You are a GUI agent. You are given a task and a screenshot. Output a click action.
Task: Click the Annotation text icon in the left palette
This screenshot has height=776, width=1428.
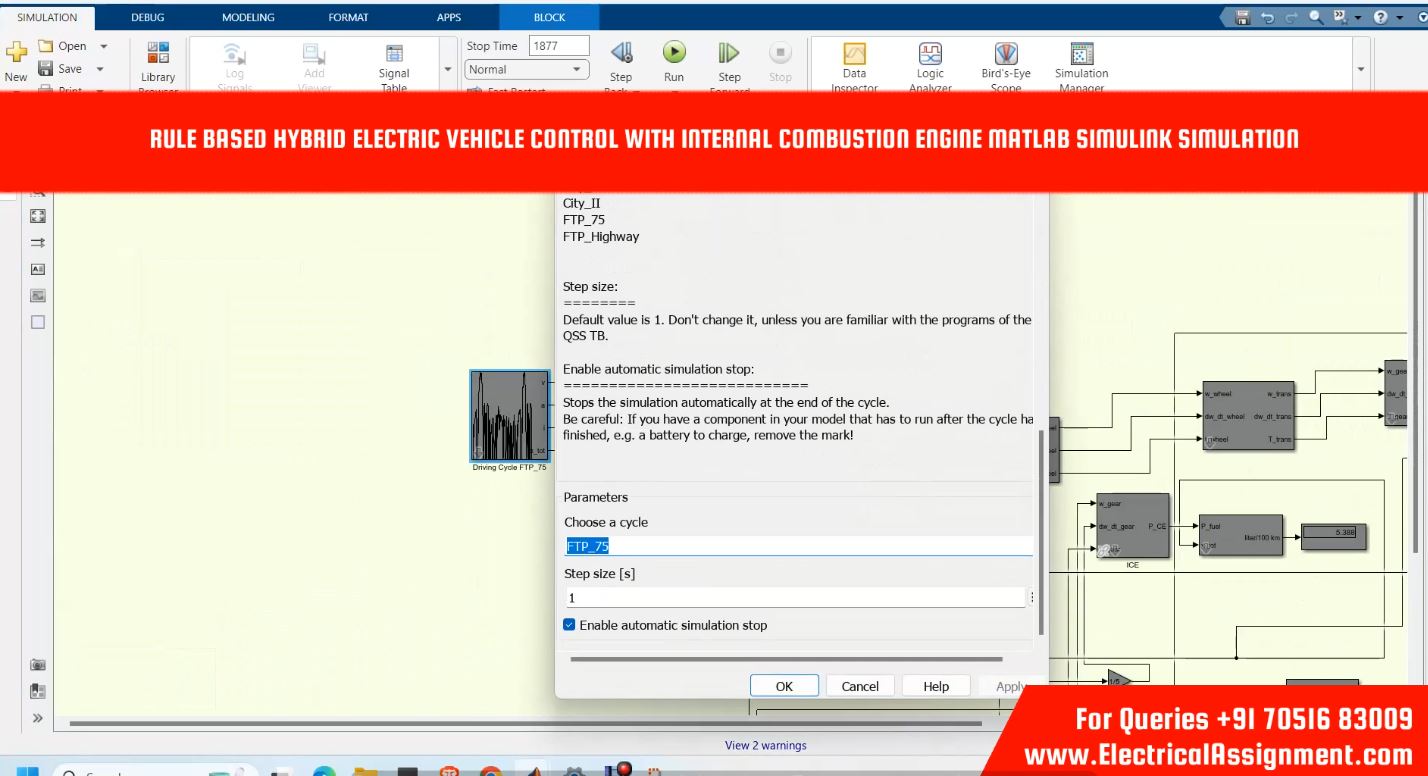pos(38,269)
